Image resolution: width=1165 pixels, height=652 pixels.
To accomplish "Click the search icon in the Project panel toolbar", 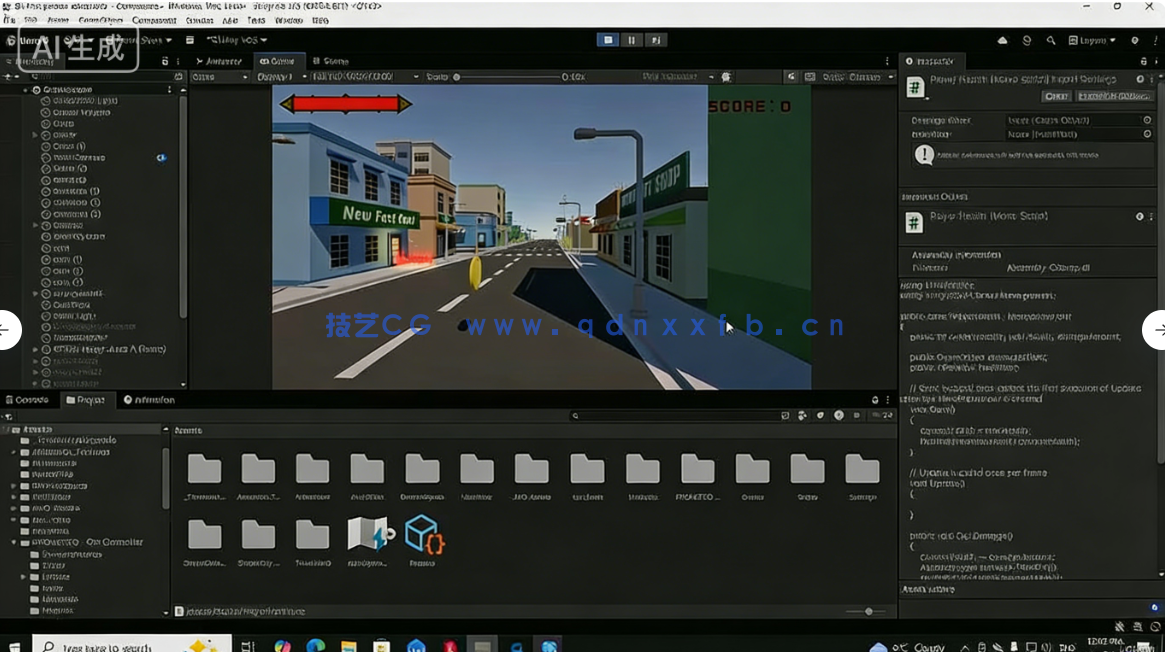I will (x=574, y=415).
